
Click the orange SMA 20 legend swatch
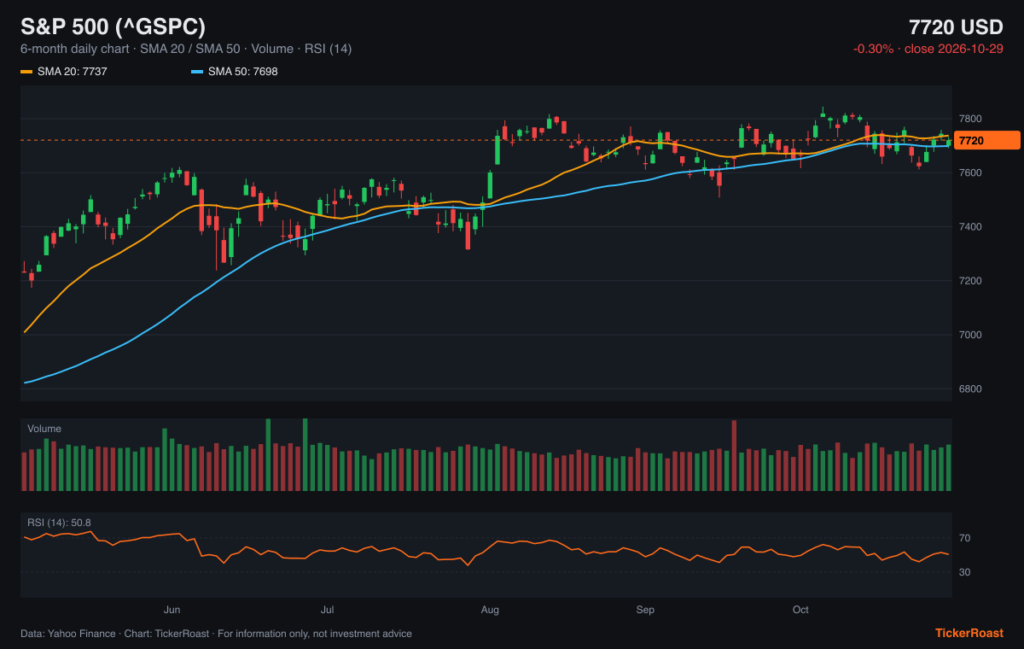(26, 72)
